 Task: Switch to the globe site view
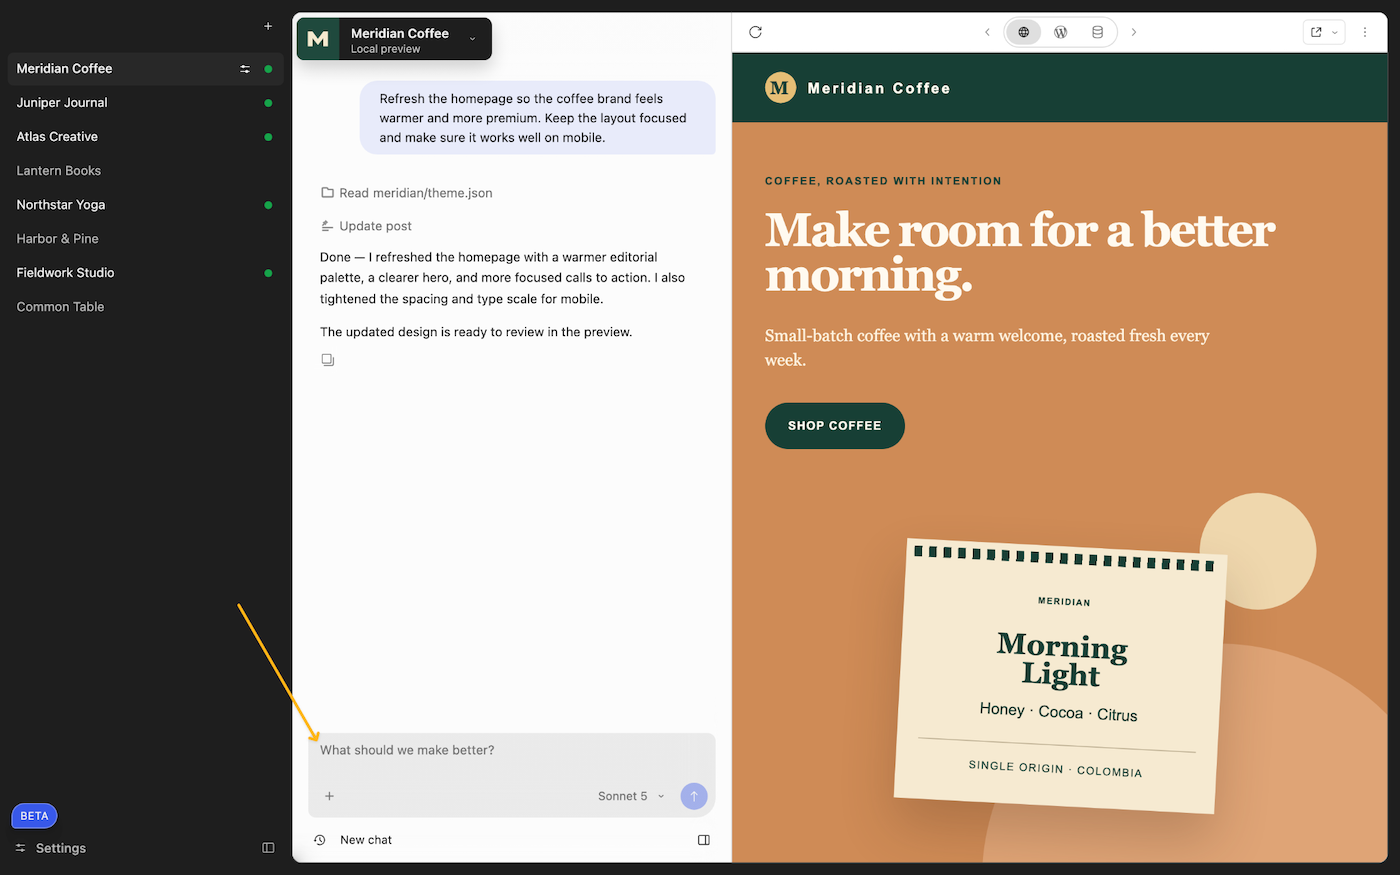(1024, 32)
